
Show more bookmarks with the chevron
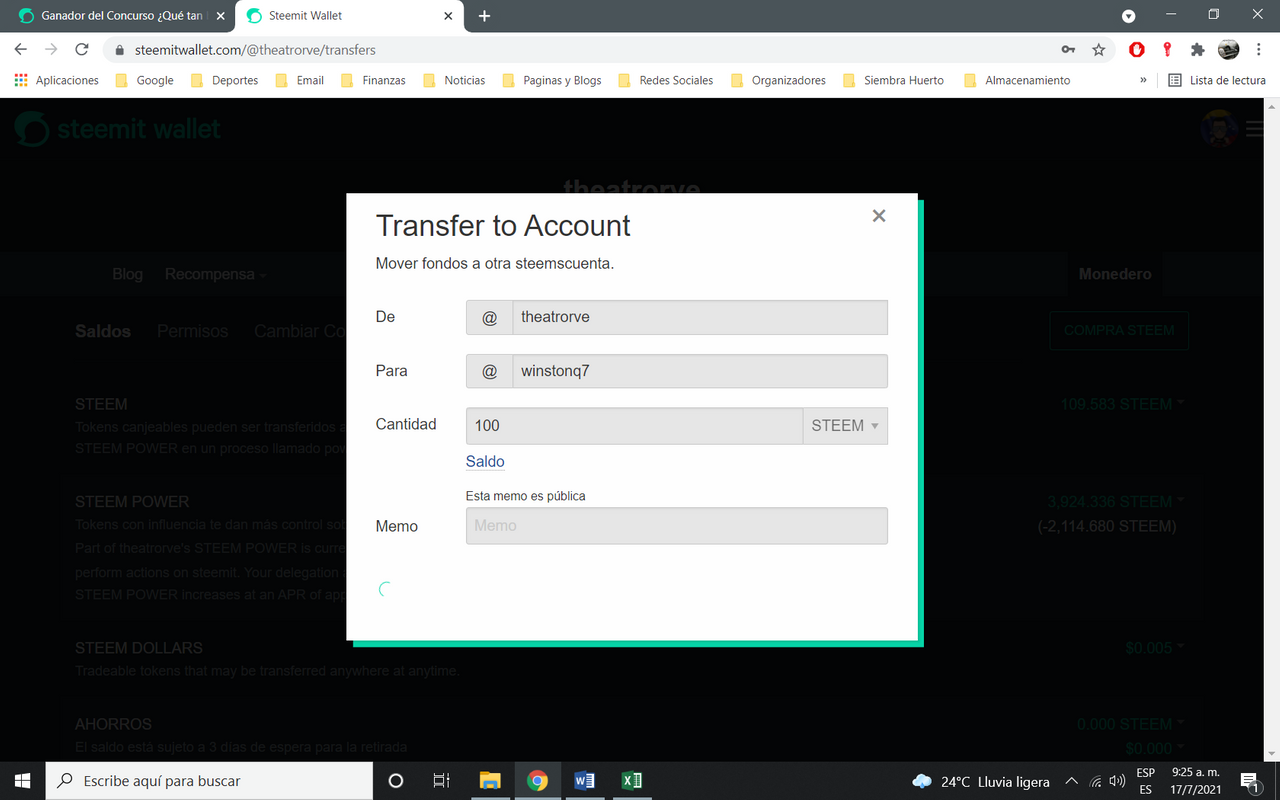coord(1143,80)
